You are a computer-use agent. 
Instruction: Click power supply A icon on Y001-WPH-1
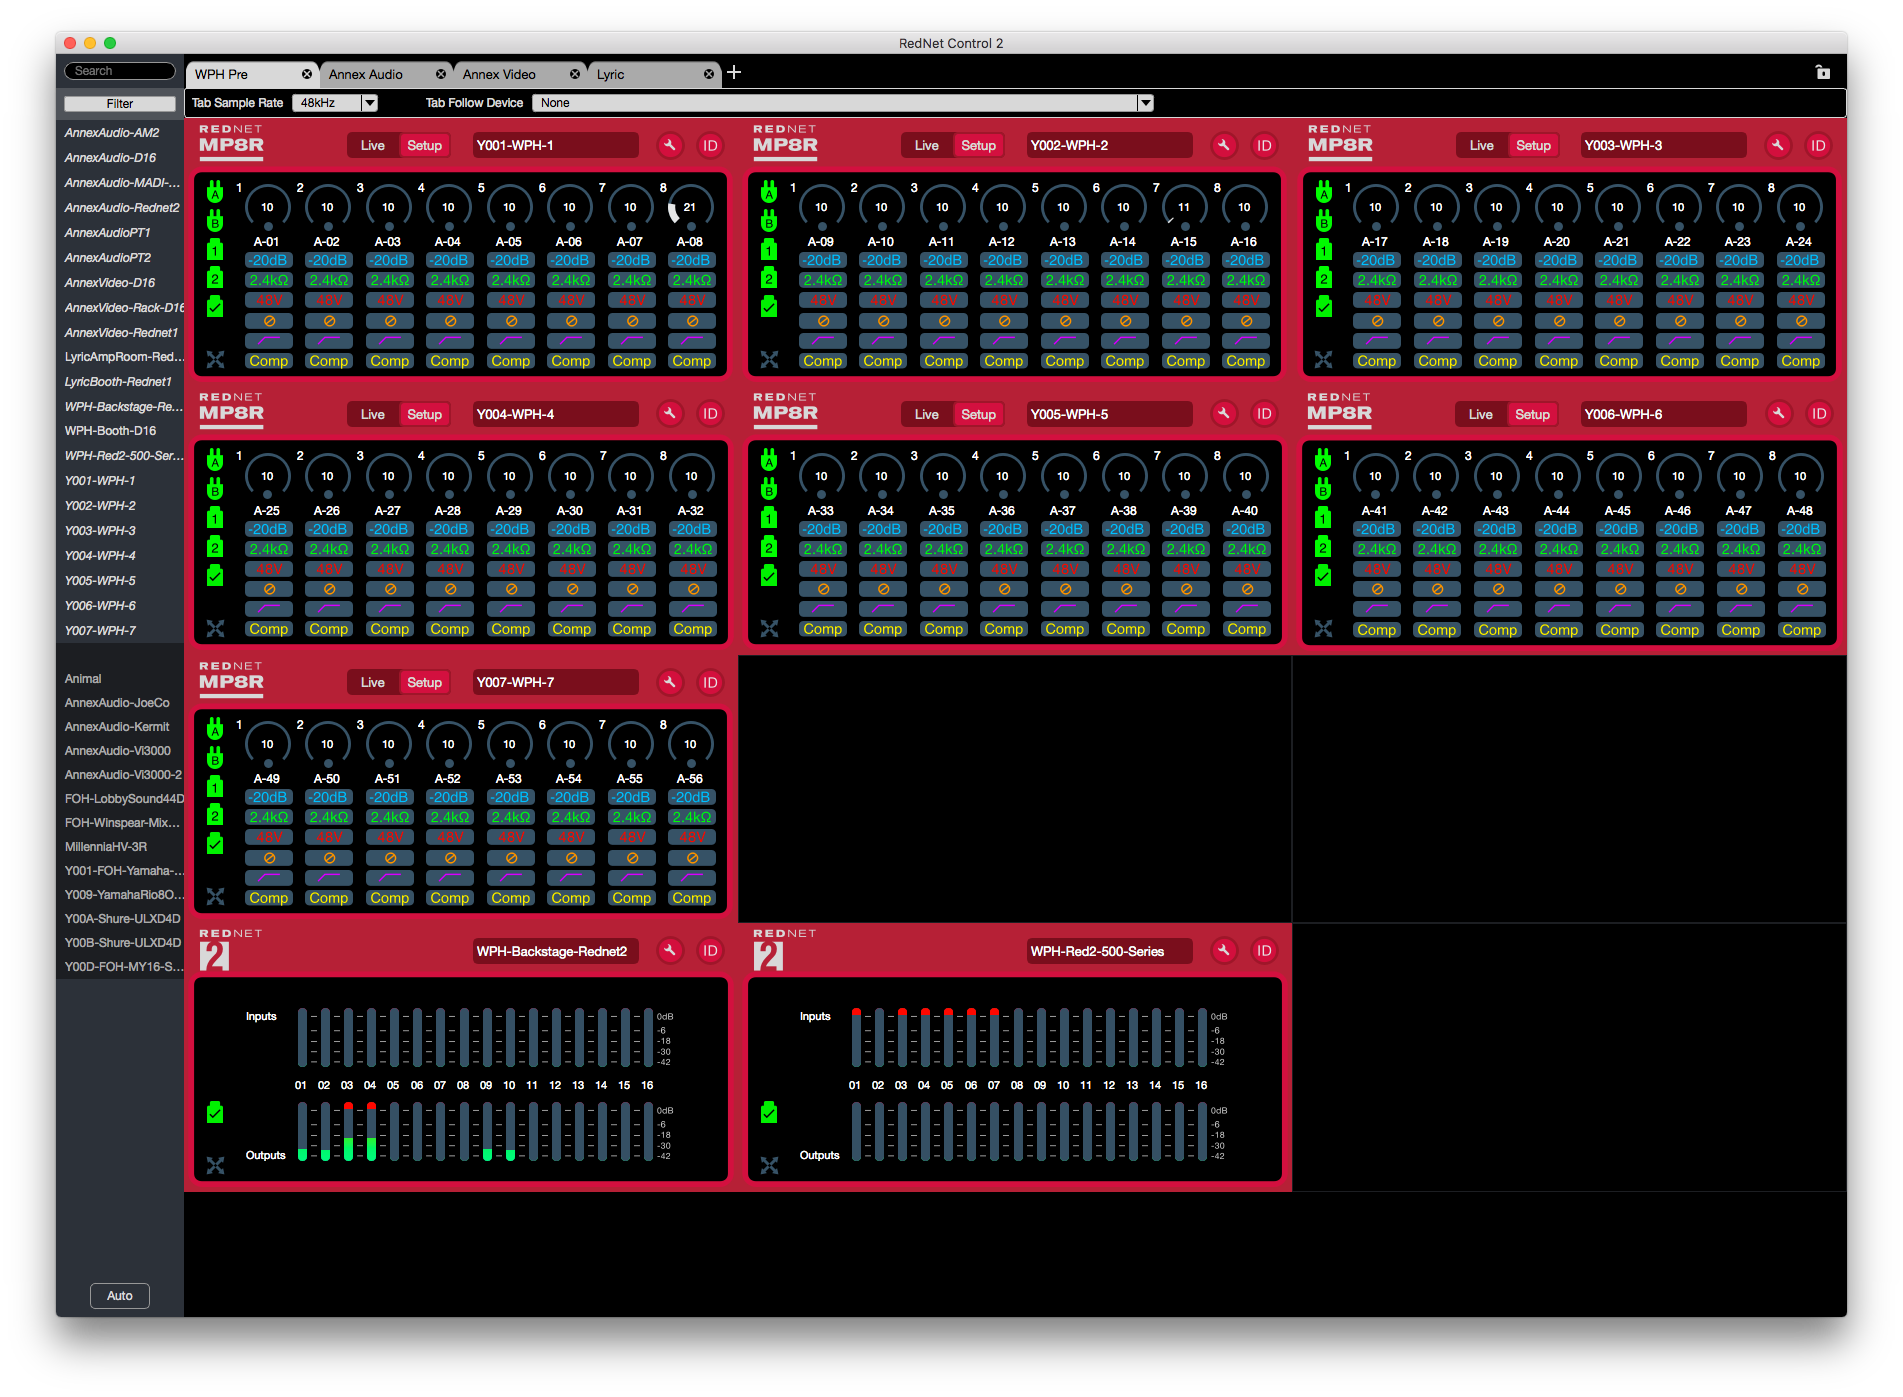(x=215, y=192)
